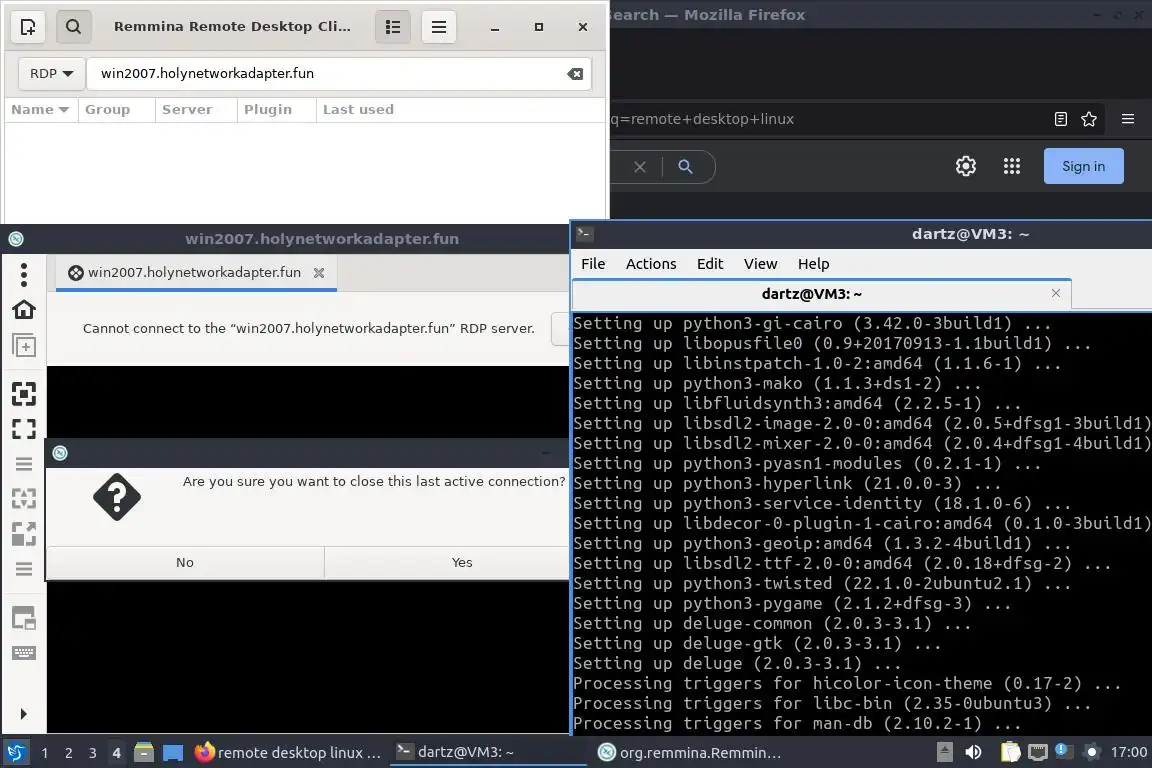This screenshot has width=1152, height=768.
Task: Switch to Firefox remote desktop linux task
Action: [x=288, y=753]
